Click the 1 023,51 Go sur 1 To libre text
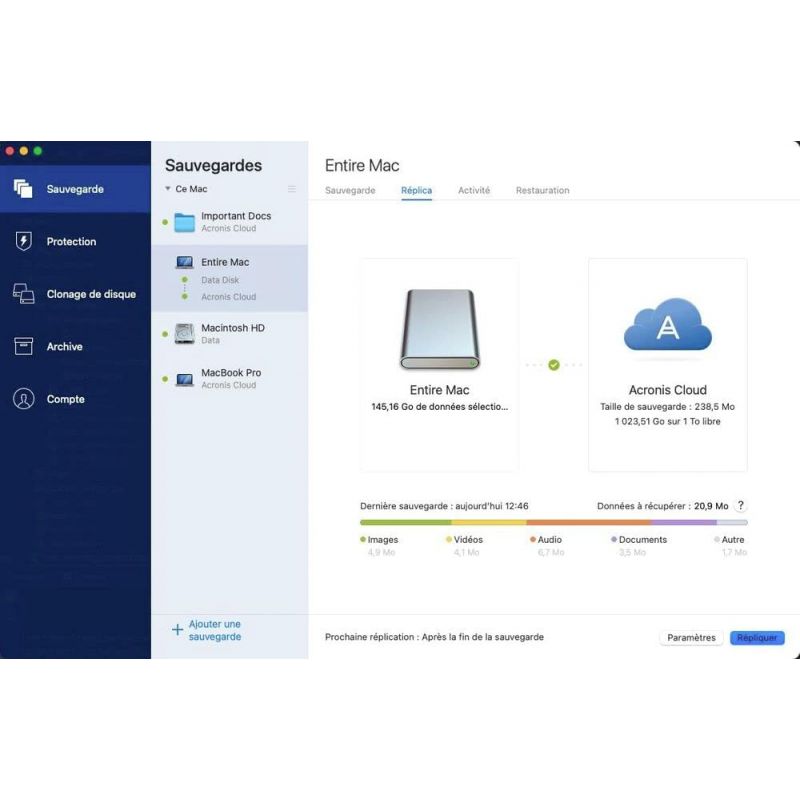Screen dimensions: 800x800 (x=667, y=421)
